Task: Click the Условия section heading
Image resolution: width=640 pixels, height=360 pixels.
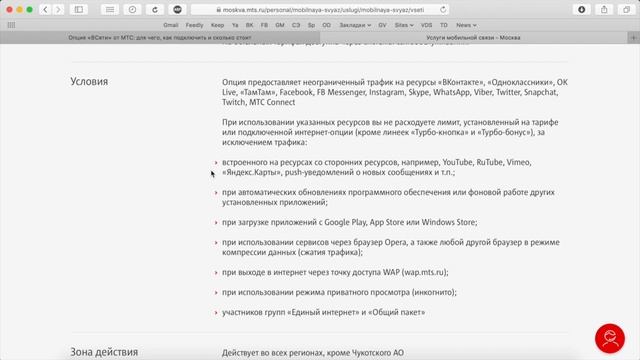Action: coord(89,82)
